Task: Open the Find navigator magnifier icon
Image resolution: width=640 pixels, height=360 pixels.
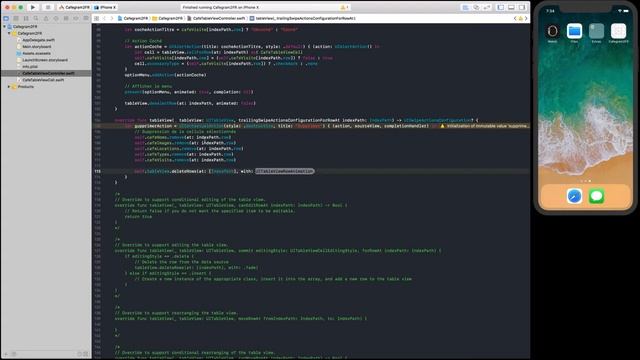Action: [36, 18]
